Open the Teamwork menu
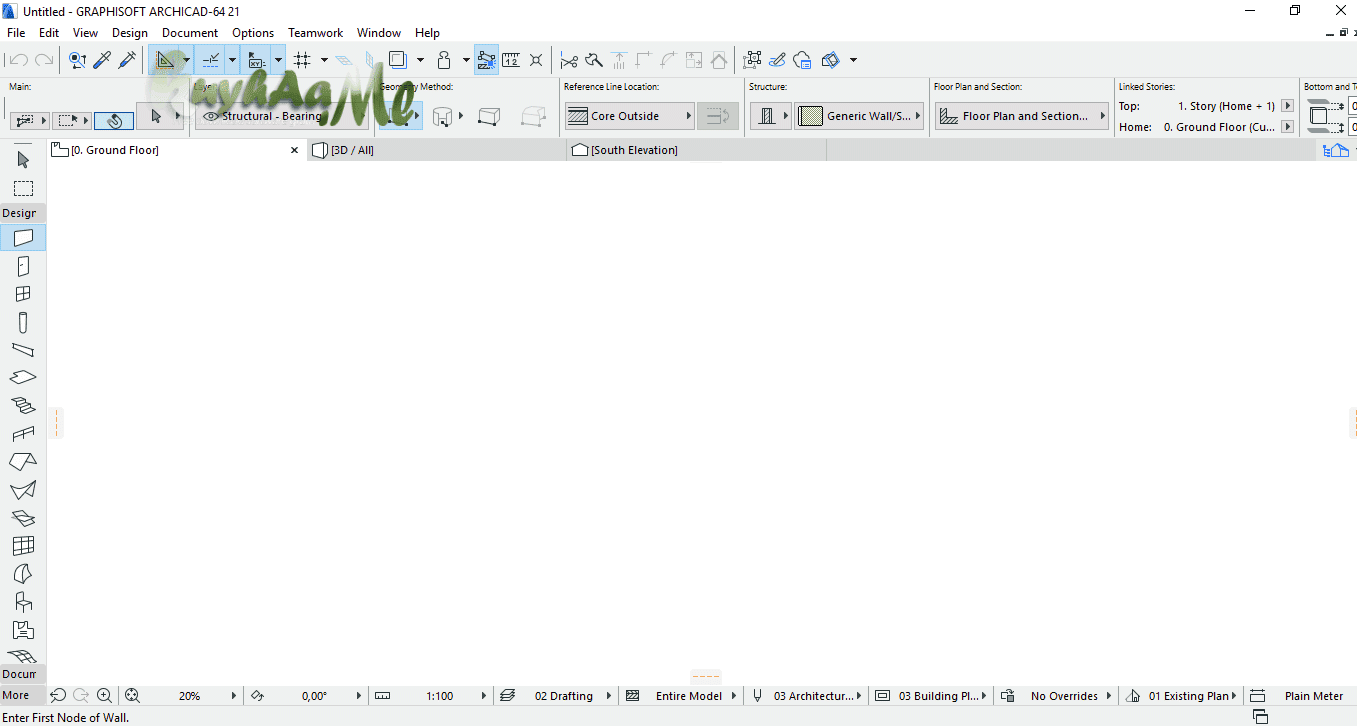 click(x=315, y=33)
